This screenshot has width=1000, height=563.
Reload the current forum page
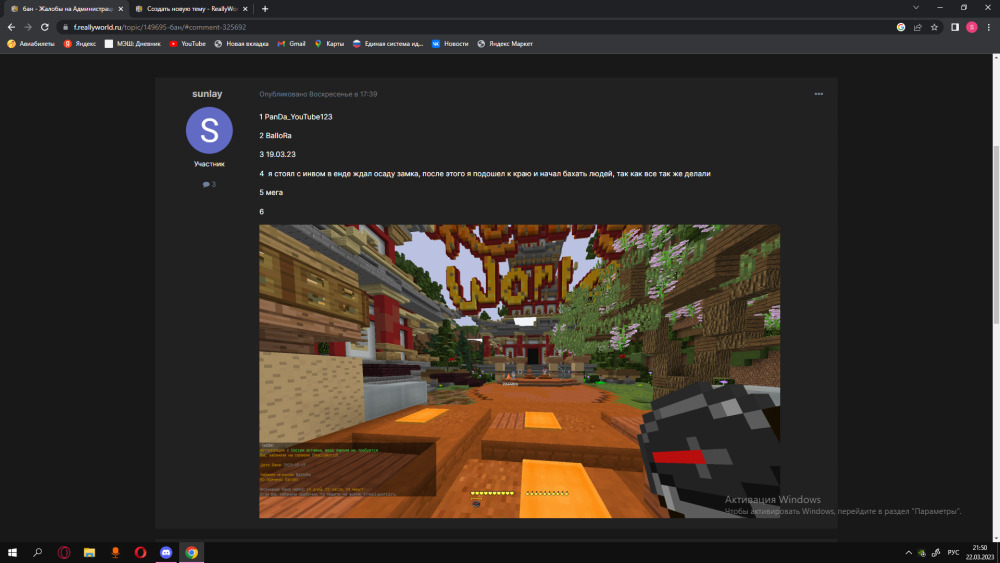coord(45,27)
